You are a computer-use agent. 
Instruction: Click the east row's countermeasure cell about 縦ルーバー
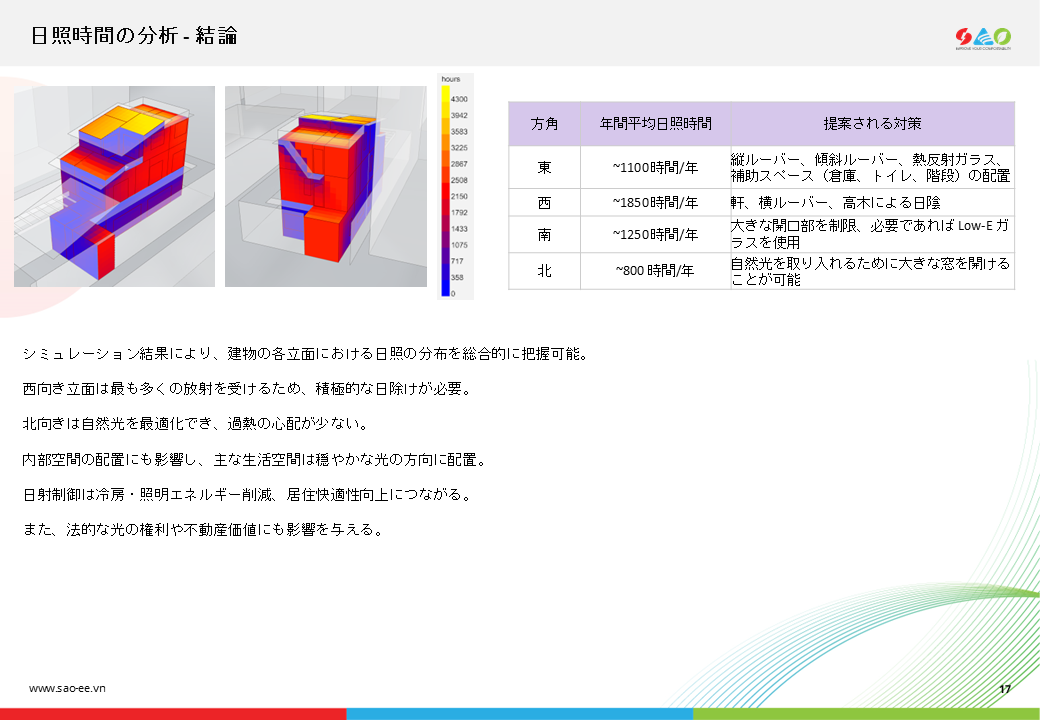tap(872, 168)
